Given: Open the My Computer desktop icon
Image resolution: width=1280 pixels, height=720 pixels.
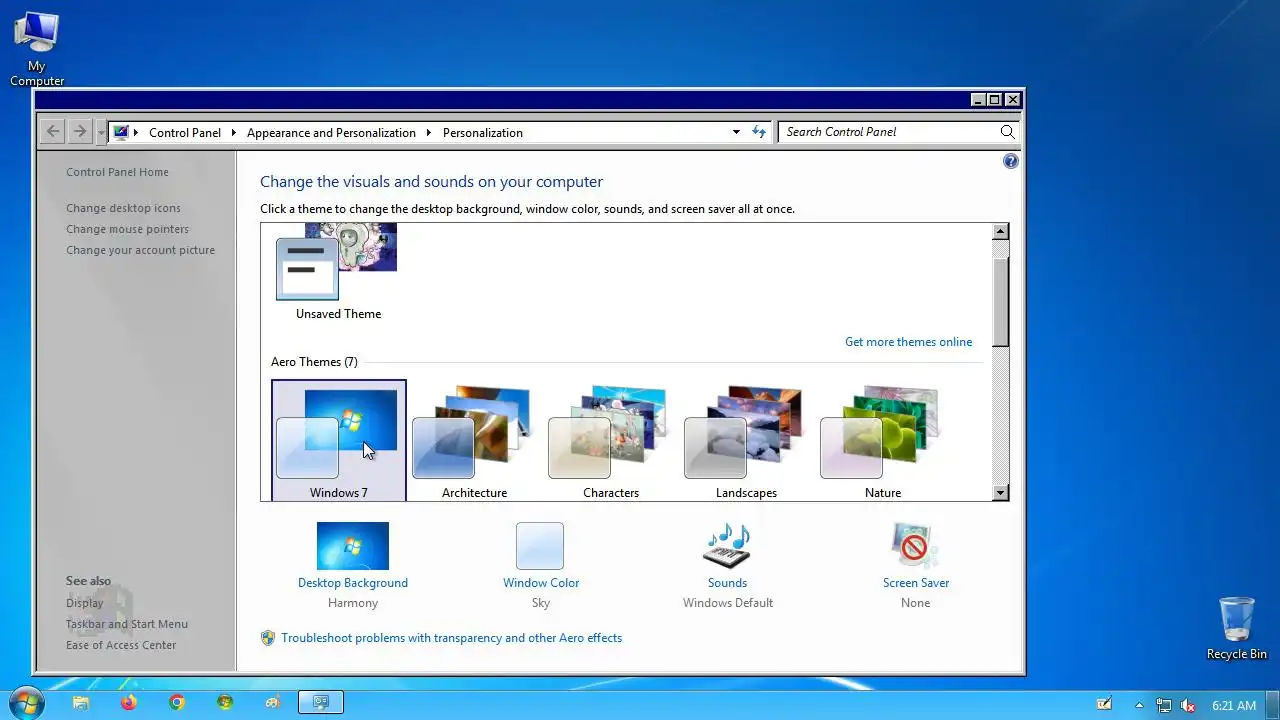Looking at the screenshot, I should (x=37, y=48).
